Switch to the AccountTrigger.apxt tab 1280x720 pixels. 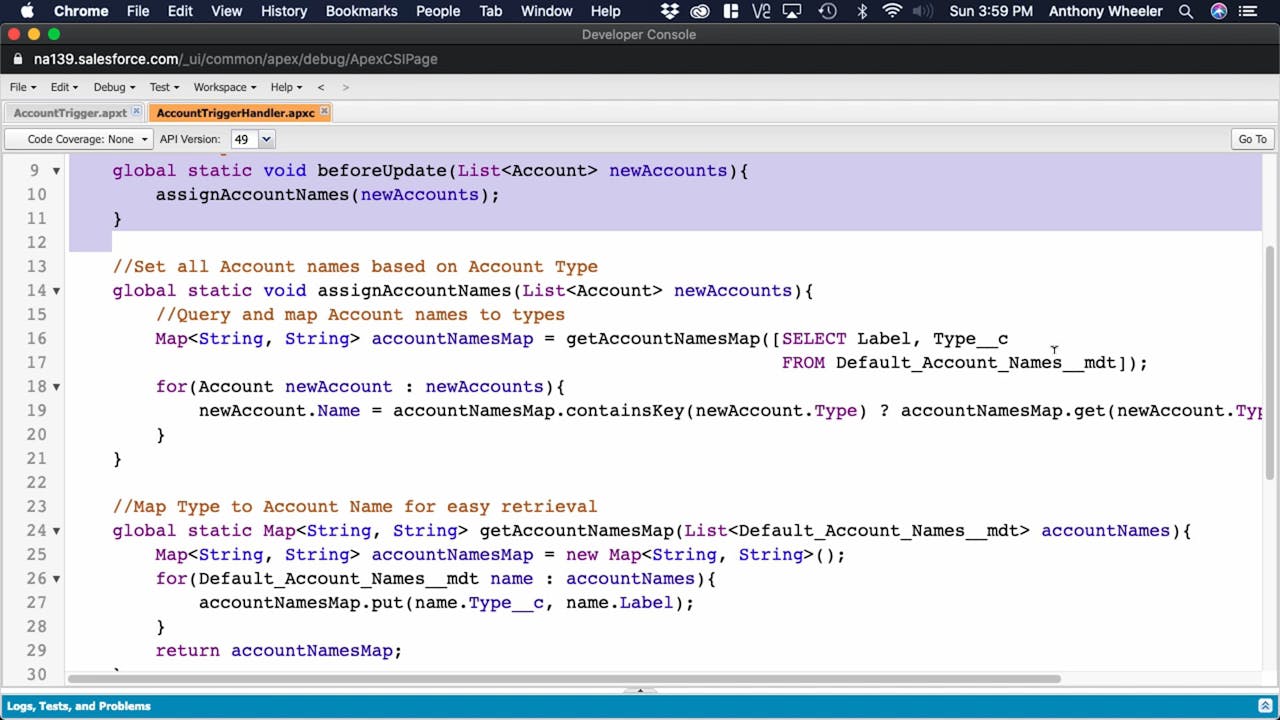[x=70, y=113]
